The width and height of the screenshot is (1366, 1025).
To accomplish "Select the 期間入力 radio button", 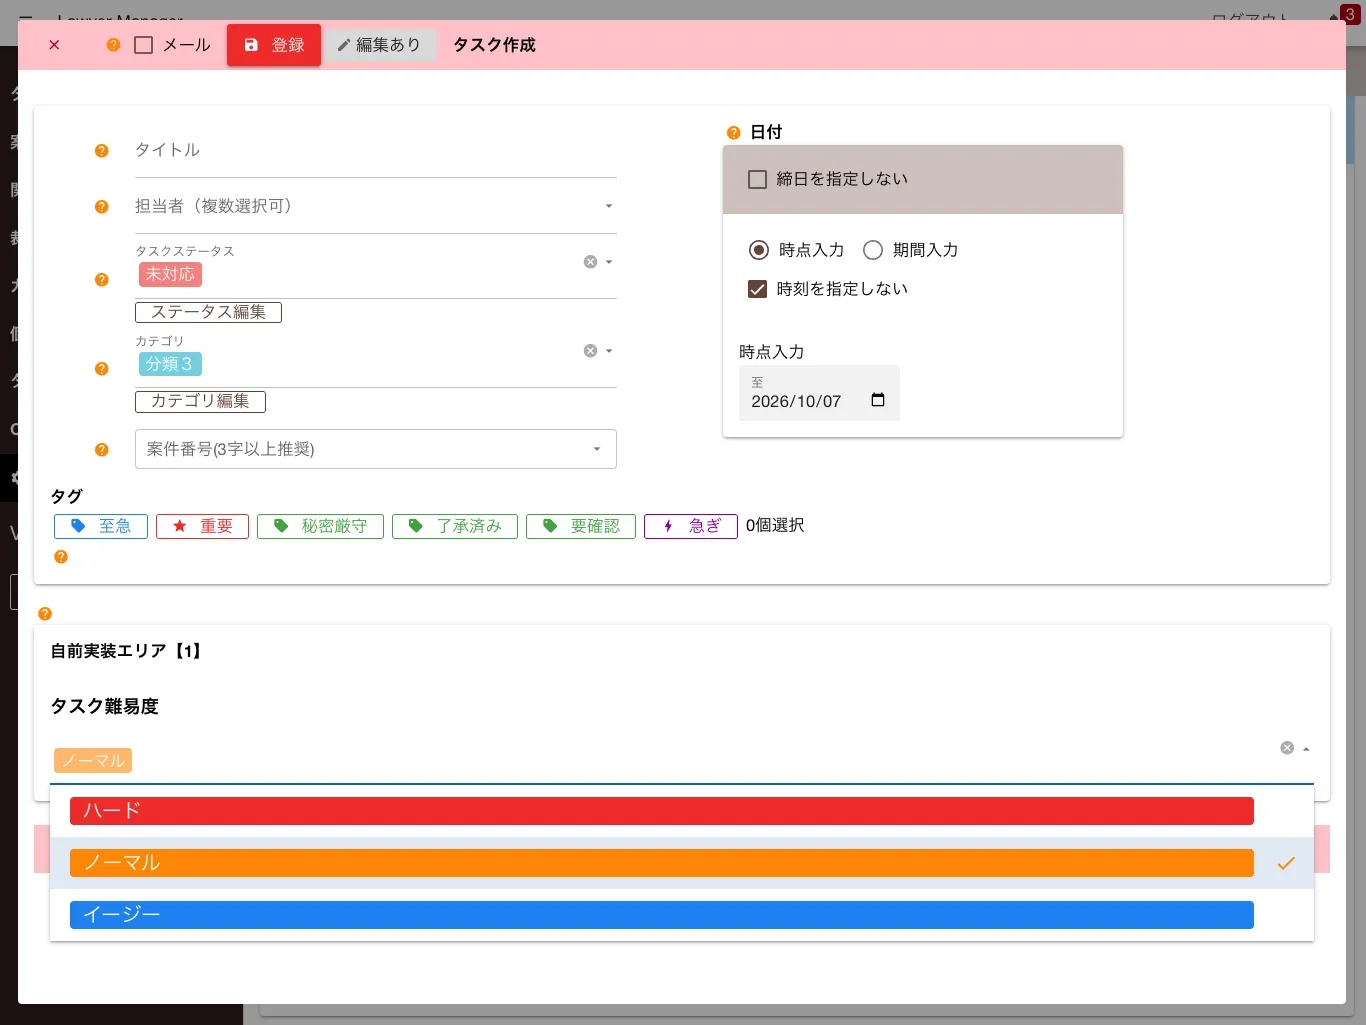I will (x=873, y=250).
